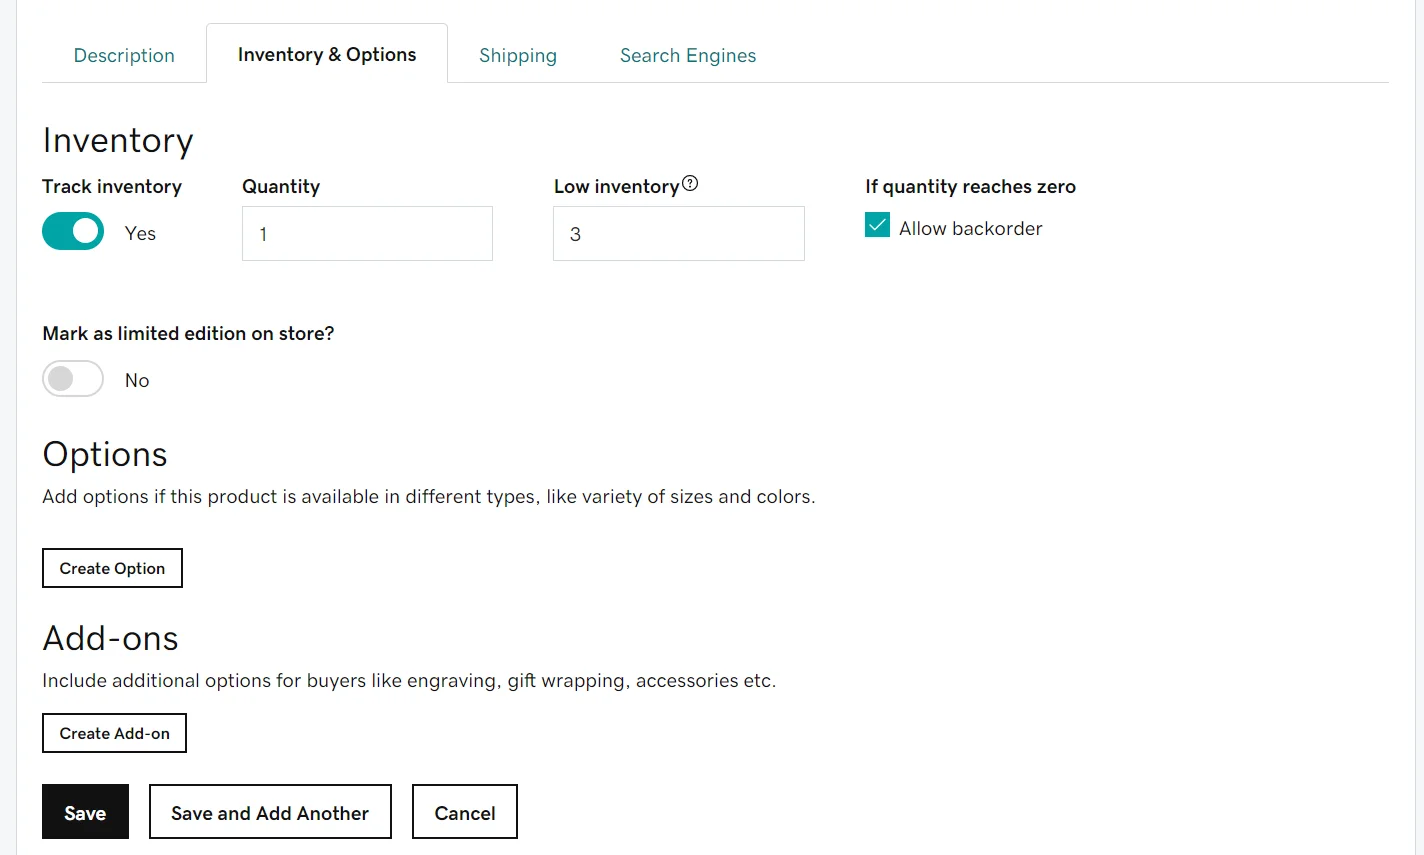This screenshot has height=855, width=1424.
Task: Cancel editing the product
Action: (464, 811)
